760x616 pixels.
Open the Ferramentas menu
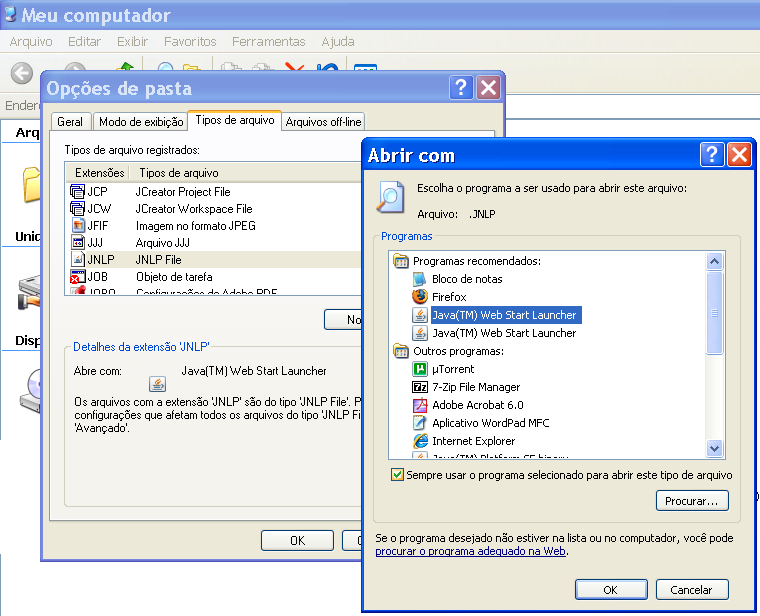269,42
